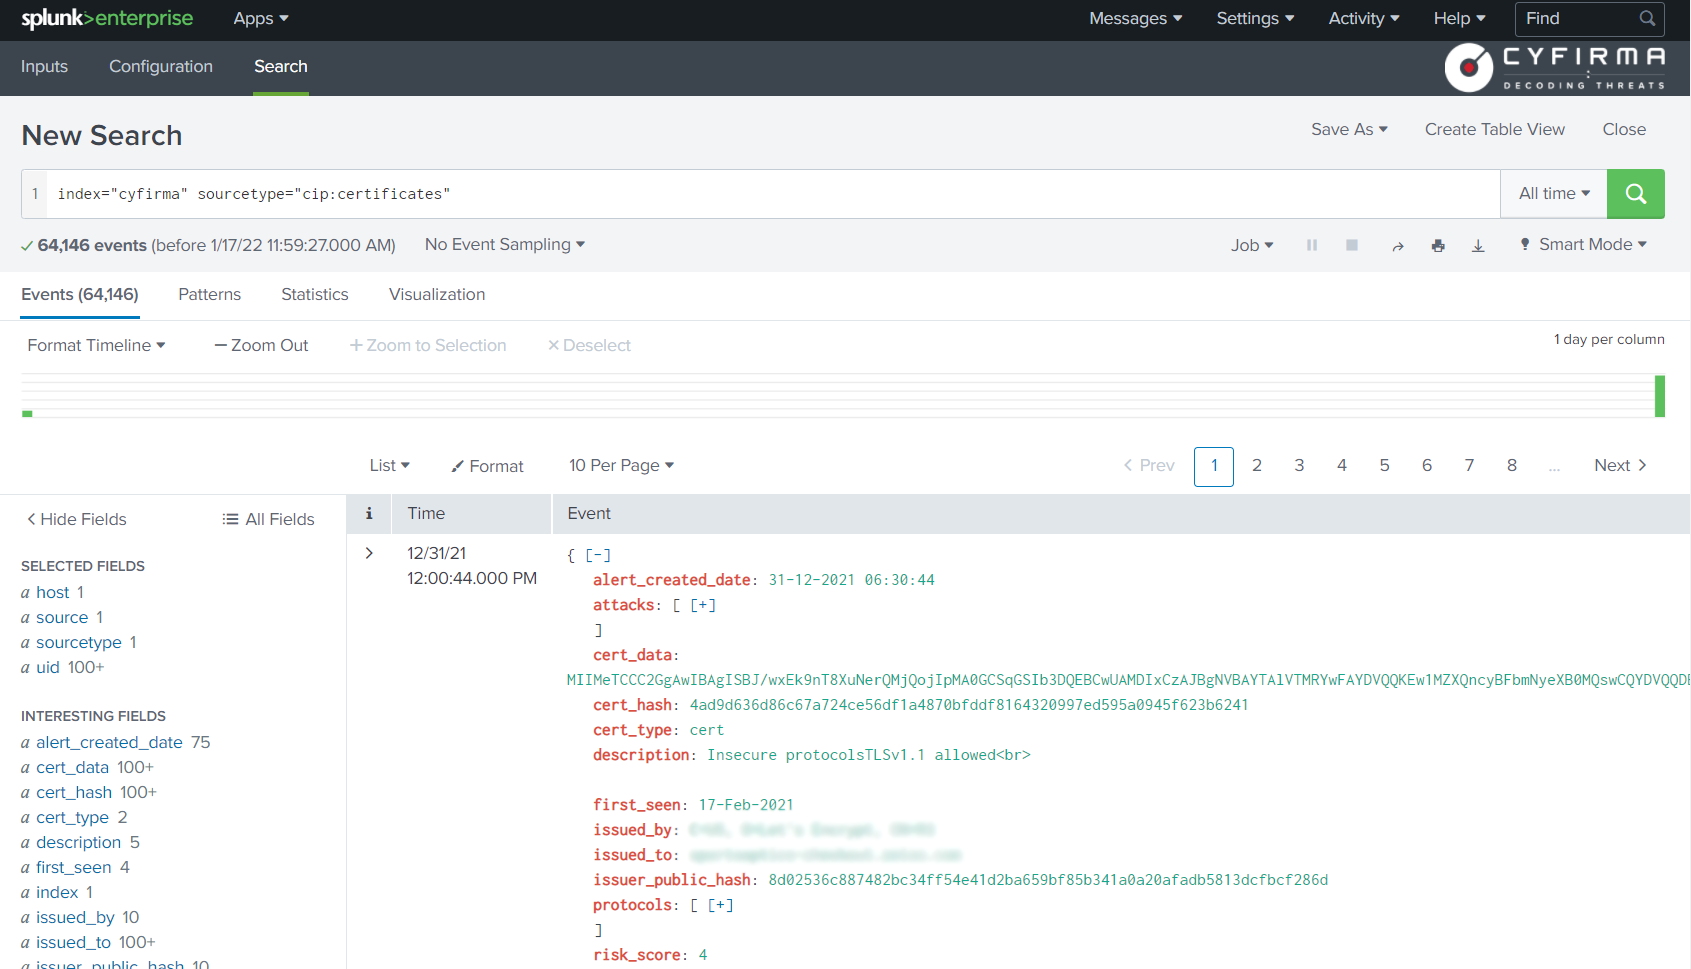Click Zoom Out on the timeline
The image size is (1691, 969).
click(x=262, y=345)
